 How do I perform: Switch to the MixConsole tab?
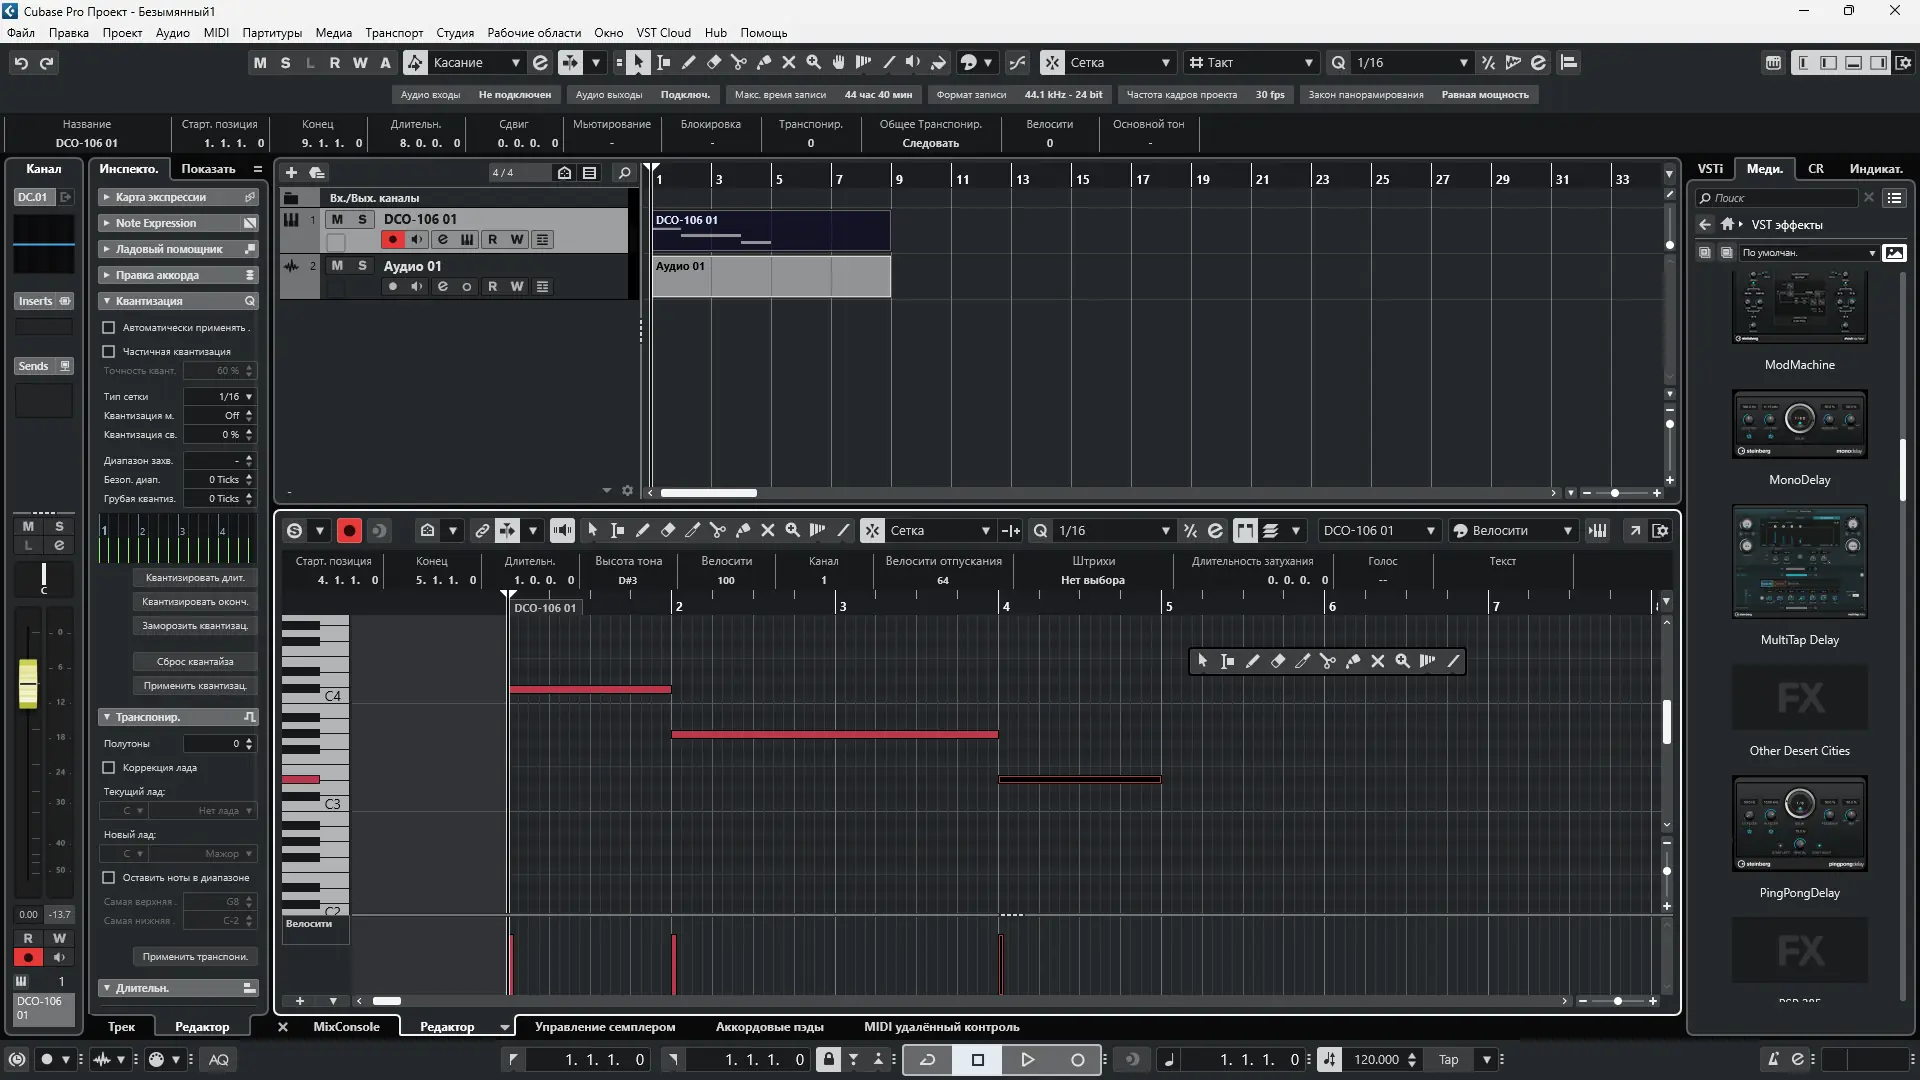(x=346, y=1027)
